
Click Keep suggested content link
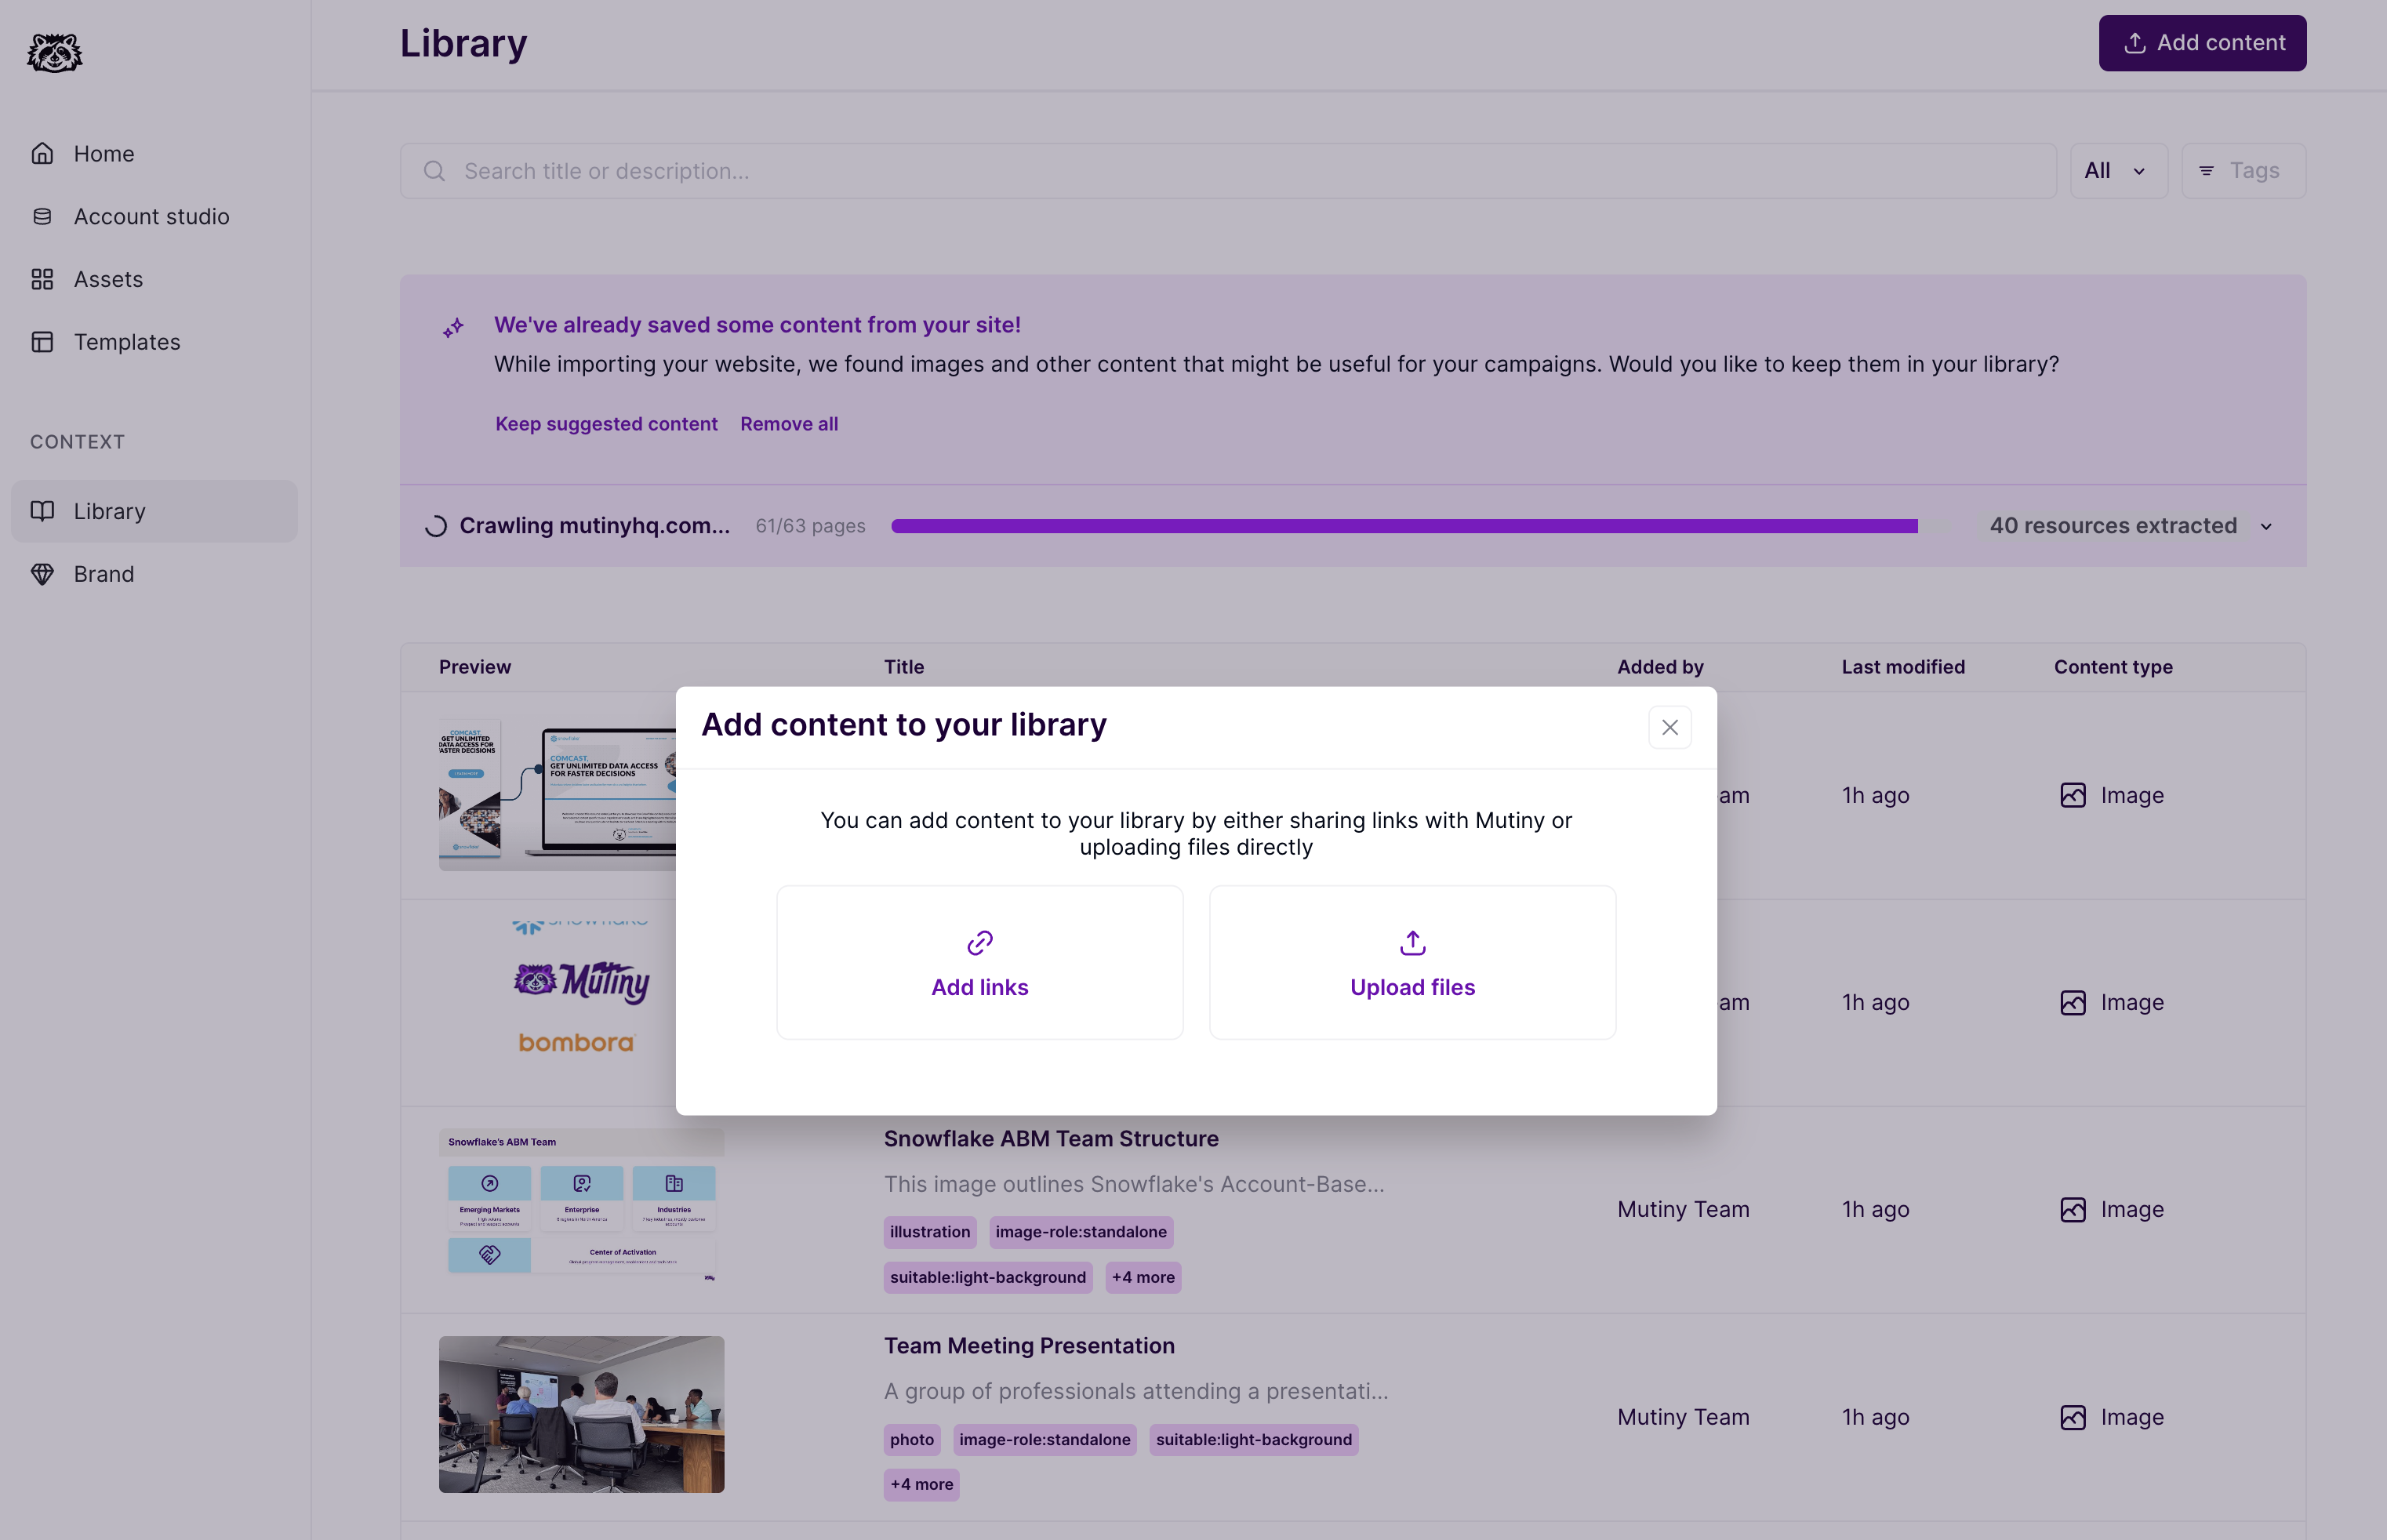coord(606,424)
